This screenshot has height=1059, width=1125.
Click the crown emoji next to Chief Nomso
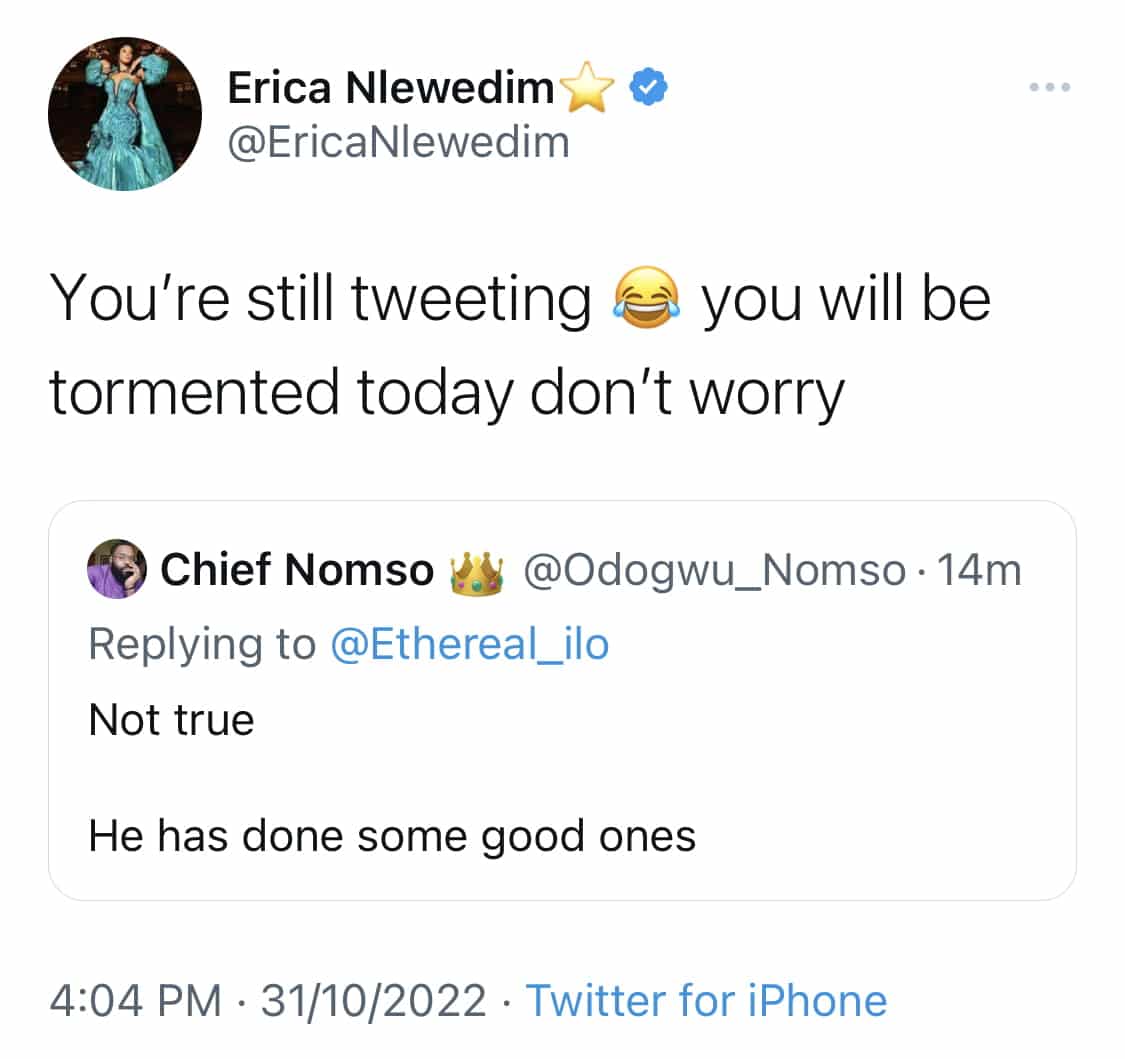(x=474, y=572)
